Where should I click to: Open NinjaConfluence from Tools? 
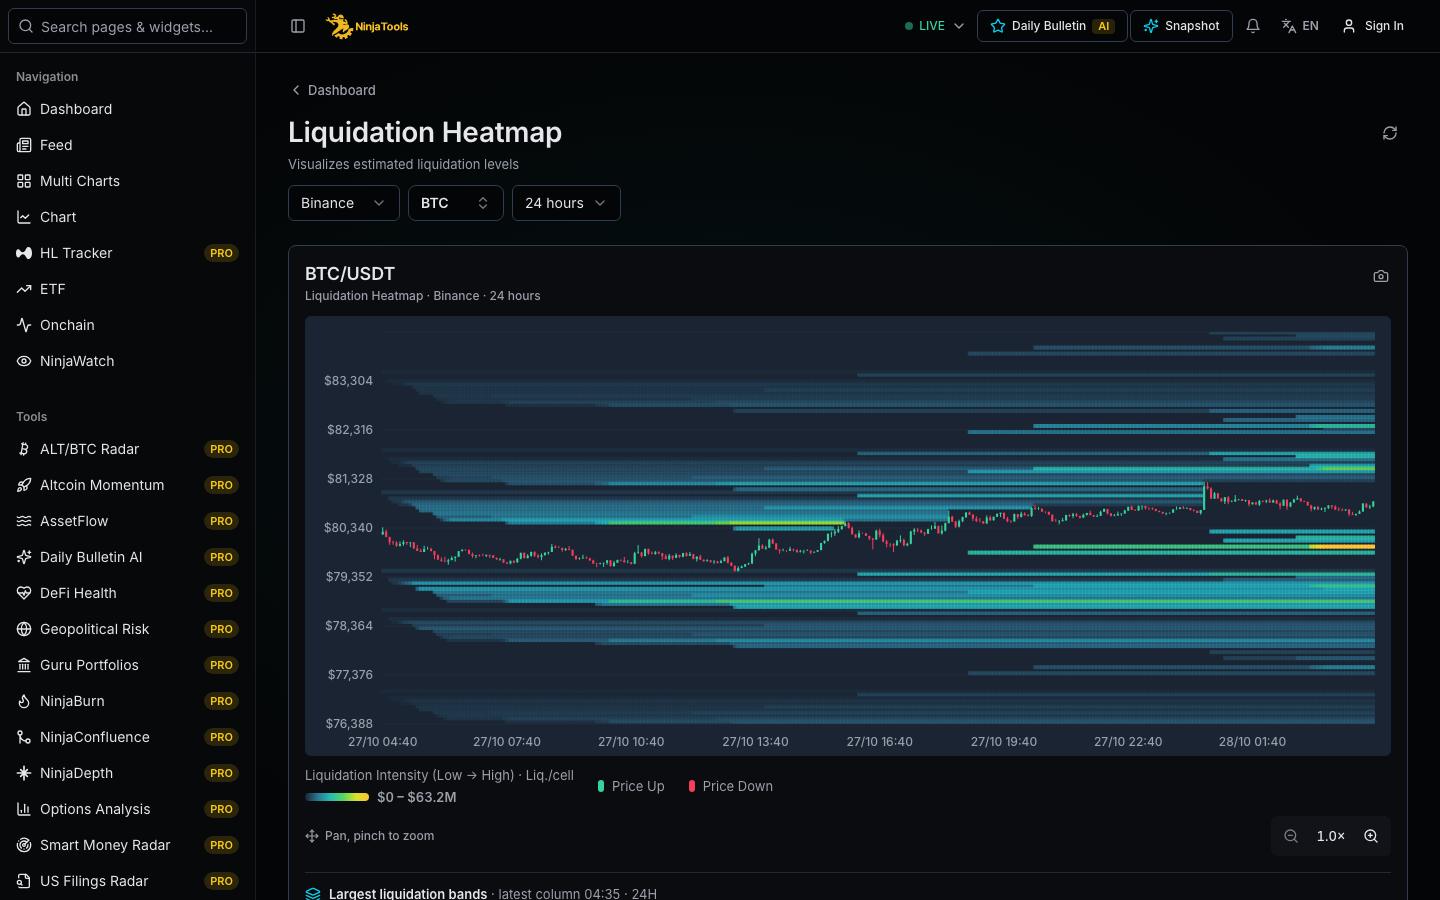point(127,737)
